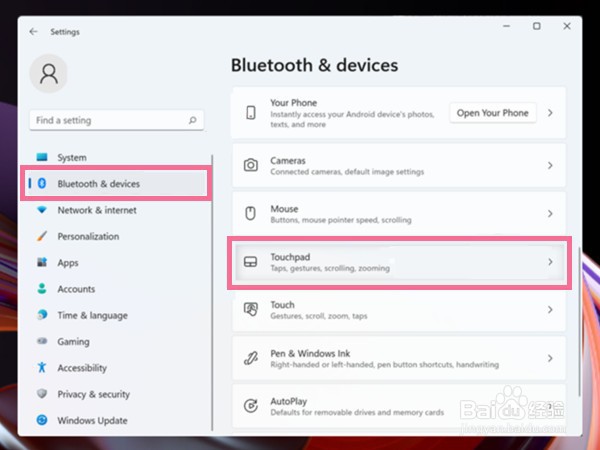Click the Touchpad icon

(x=251, y=262)
